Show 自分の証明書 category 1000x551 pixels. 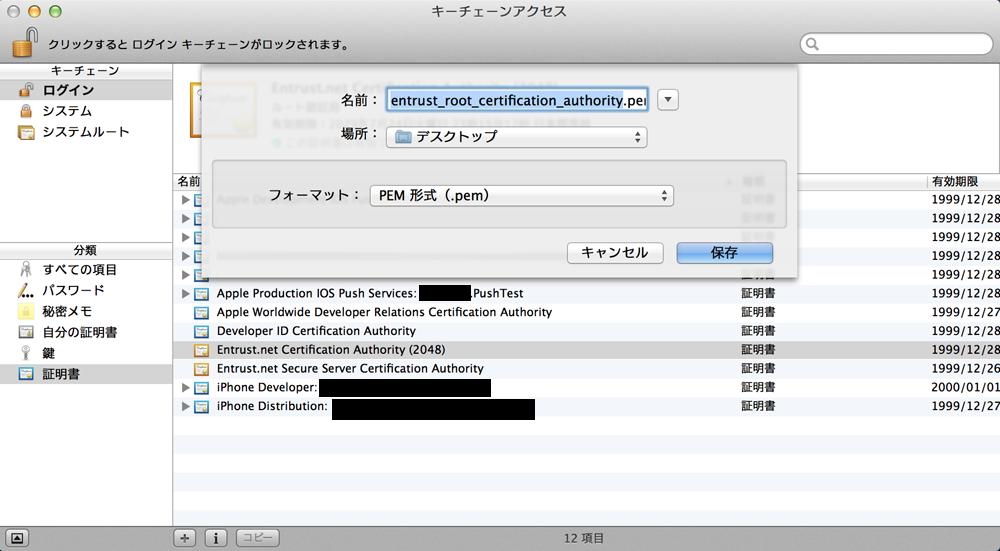coord(86,332)
